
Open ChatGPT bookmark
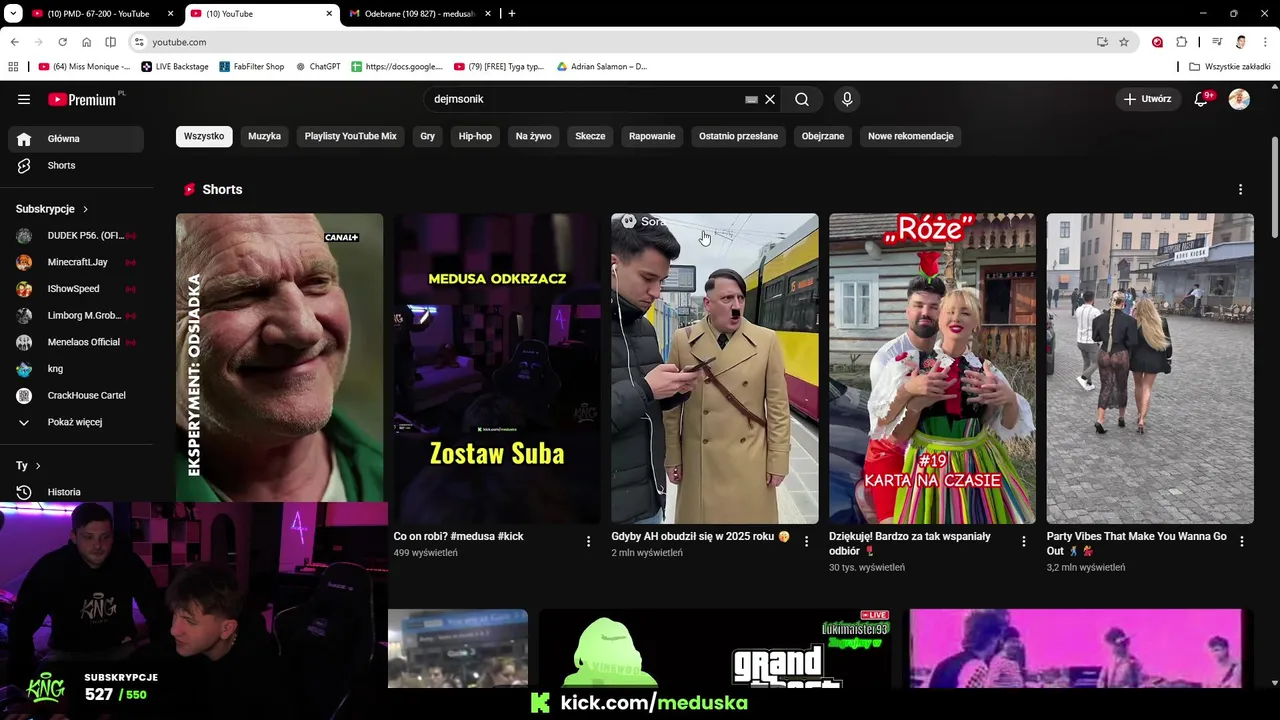[318, 66]
